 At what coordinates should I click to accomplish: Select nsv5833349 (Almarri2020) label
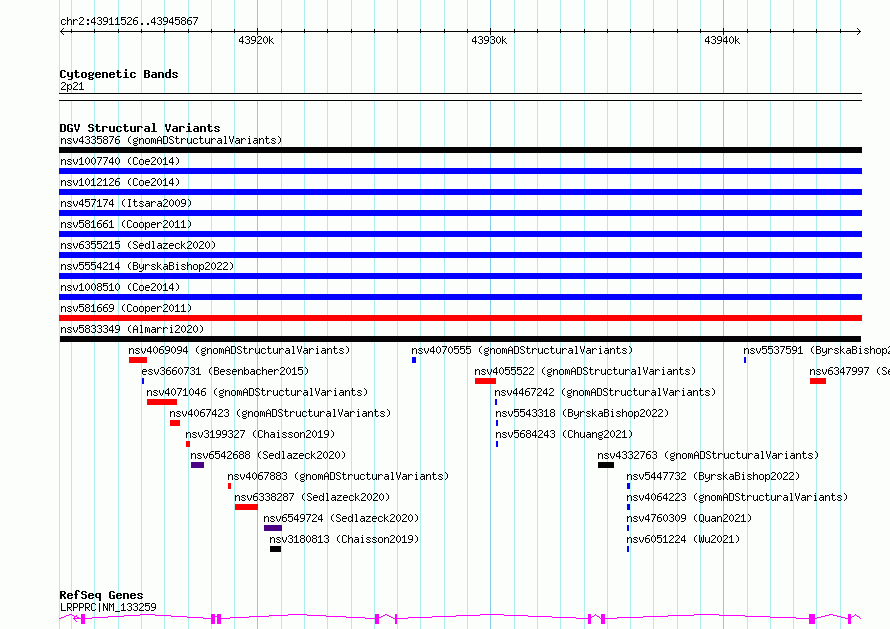click(132, 329)
